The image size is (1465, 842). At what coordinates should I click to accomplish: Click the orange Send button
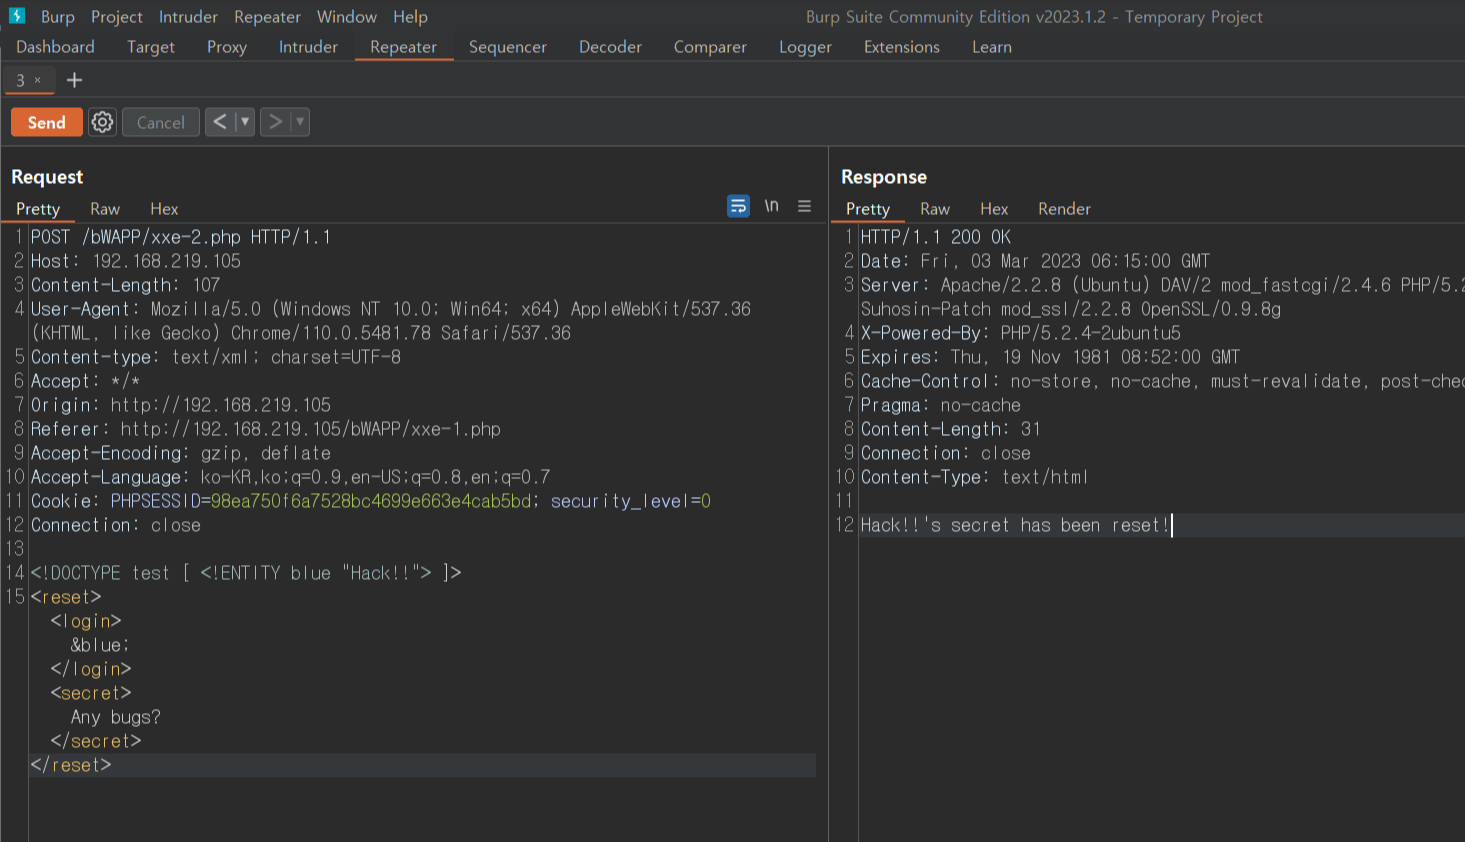[x=46, y=122]
